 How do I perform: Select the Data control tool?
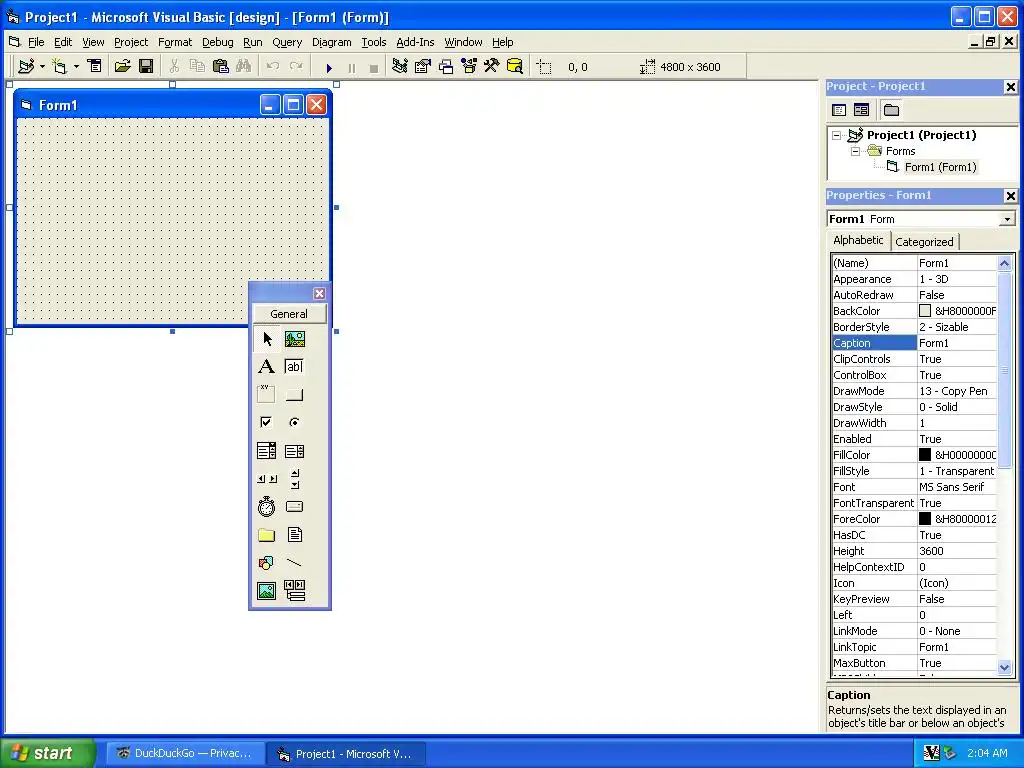coord(295,591)
